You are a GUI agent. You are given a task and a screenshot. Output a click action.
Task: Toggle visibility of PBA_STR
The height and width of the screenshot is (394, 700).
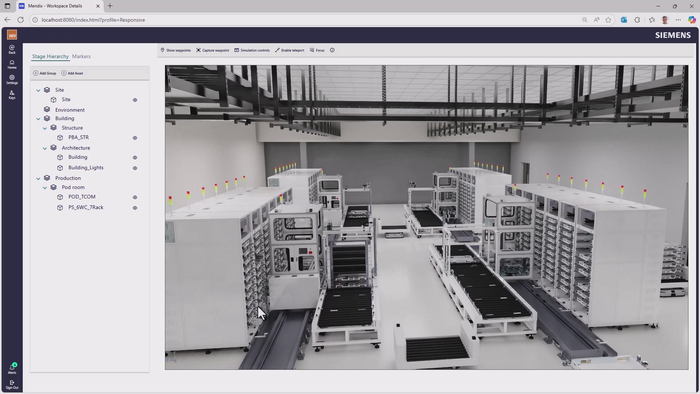(135, 138)
